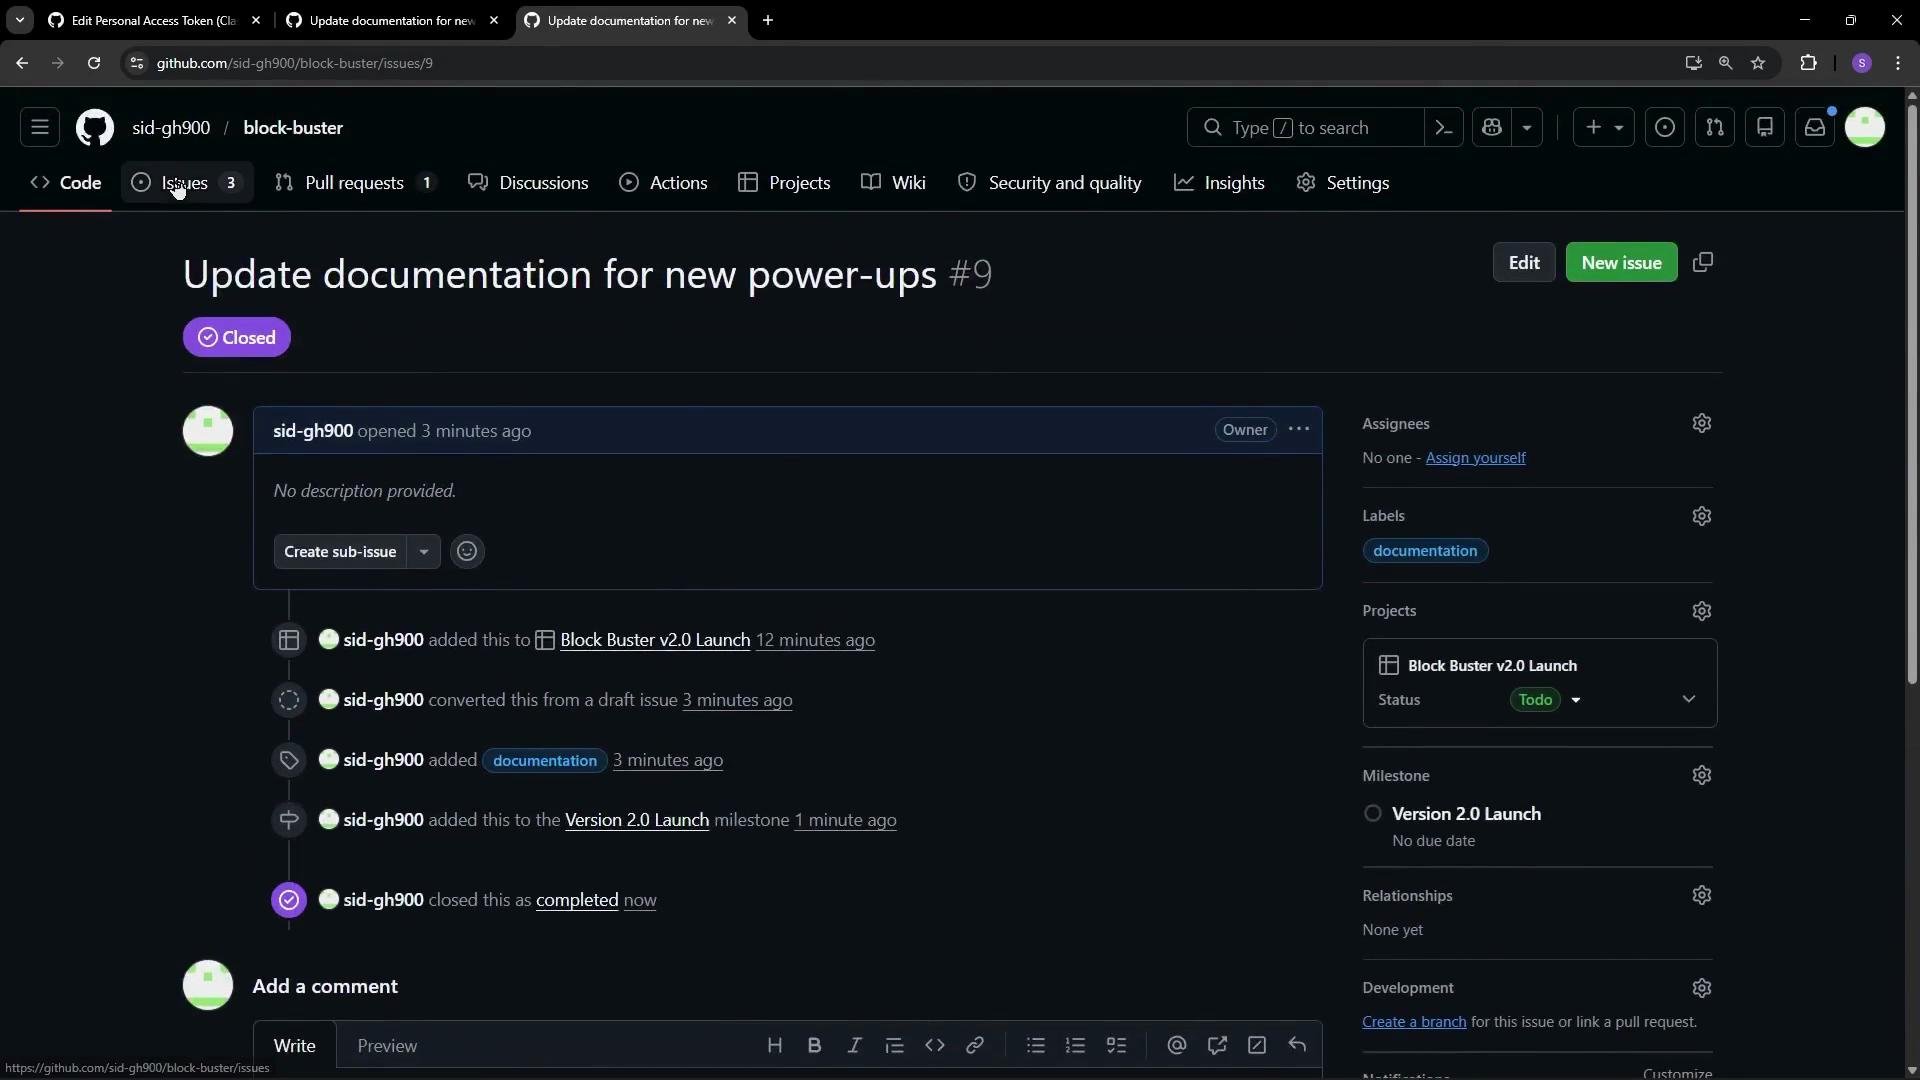This screenshot has height=1080, width=1920.
Task: Edit Labels with the gear icon
Action: point(1702,516)
